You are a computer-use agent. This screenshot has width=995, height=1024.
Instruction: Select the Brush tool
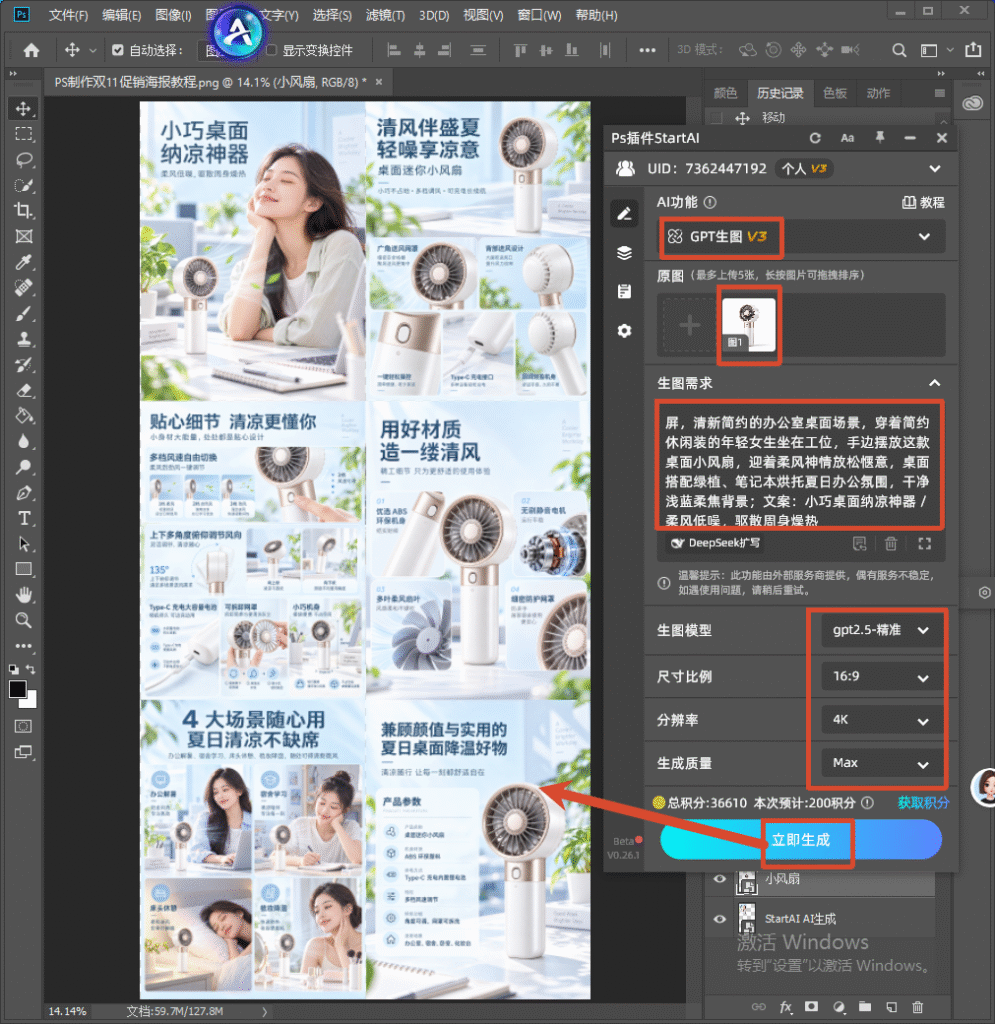24,313
